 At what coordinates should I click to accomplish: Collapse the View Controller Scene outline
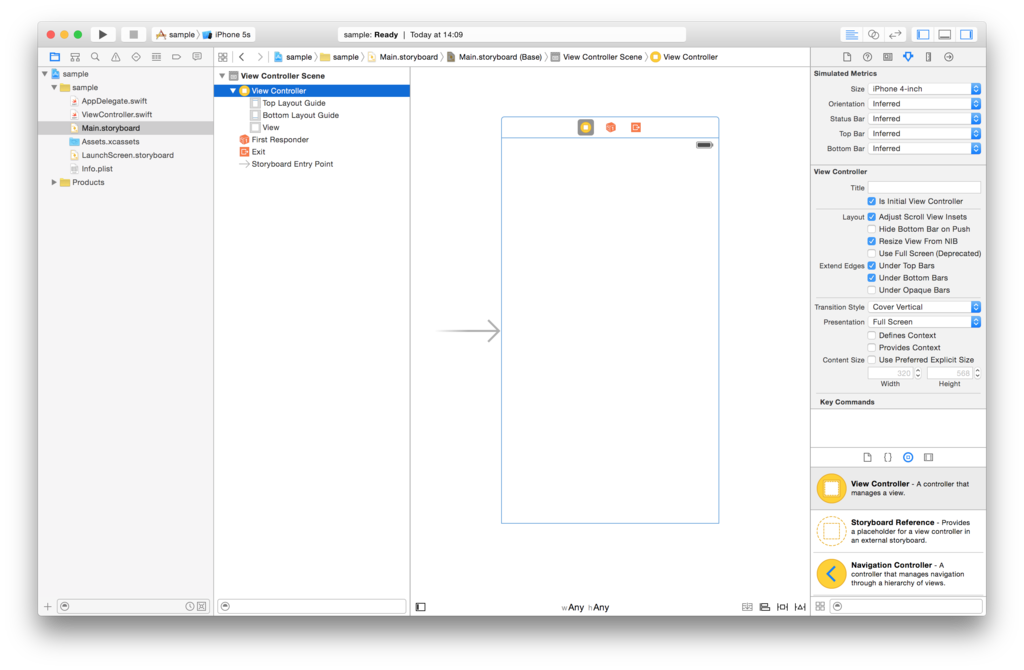pyautogui.click(x=222, y=76)
